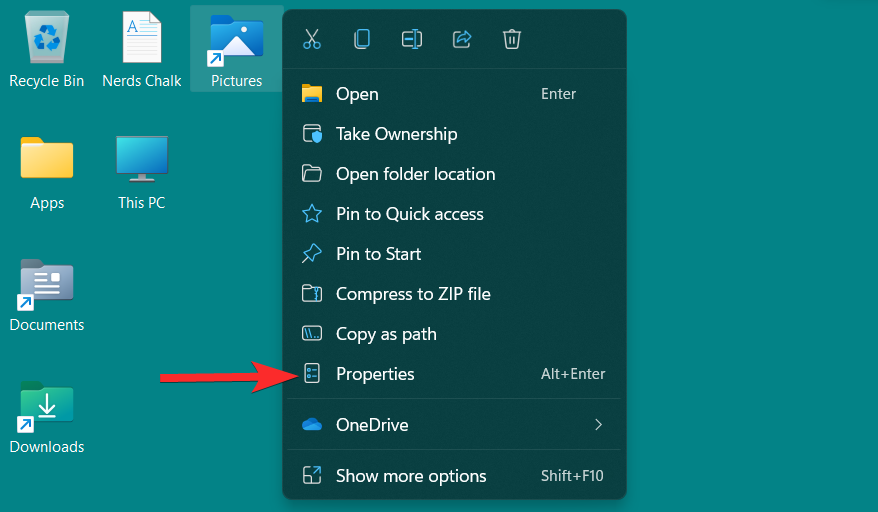Select the Documents shortcut icon
Image resolution: width=878 pixels, height=512 pixels.
pyautogui.click(x=46, y=283)
